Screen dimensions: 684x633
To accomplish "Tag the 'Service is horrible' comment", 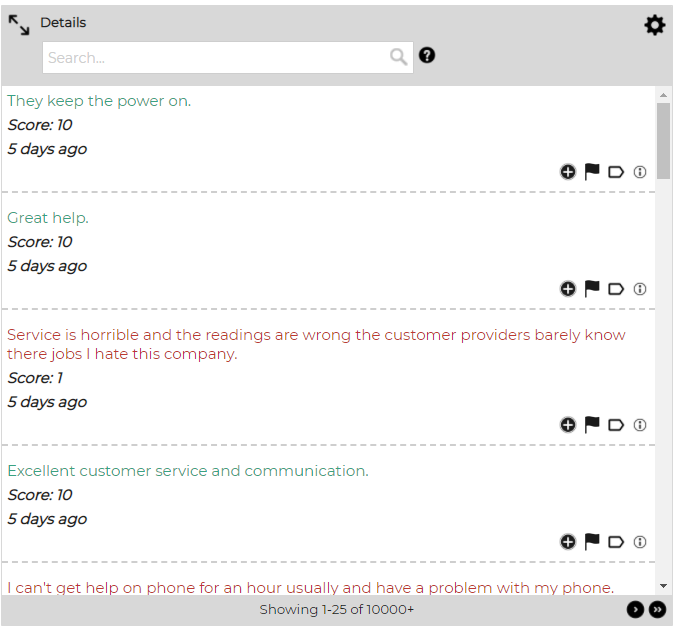I will [x=616, y=425].
